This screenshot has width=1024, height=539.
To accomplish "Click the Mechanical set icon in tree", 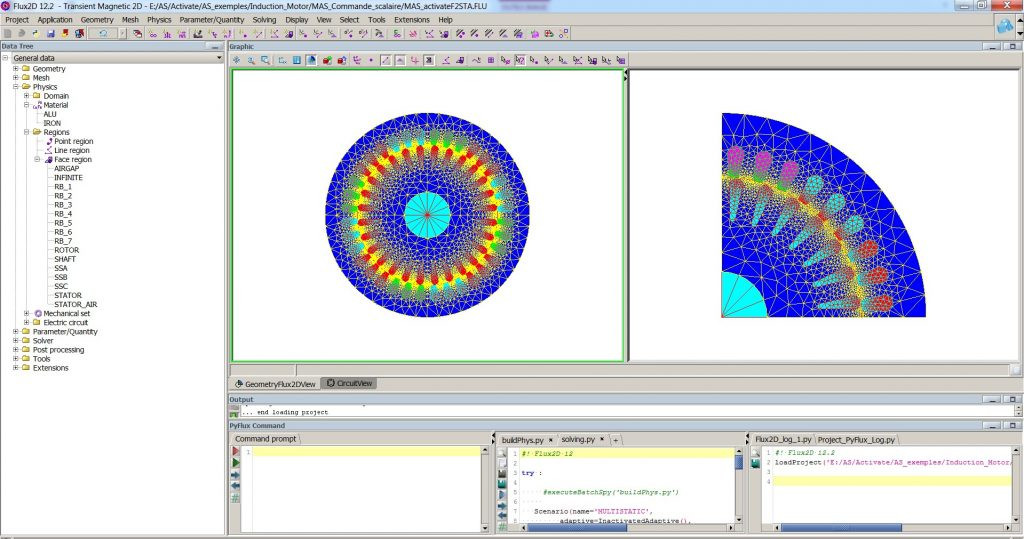I will 38,313.
